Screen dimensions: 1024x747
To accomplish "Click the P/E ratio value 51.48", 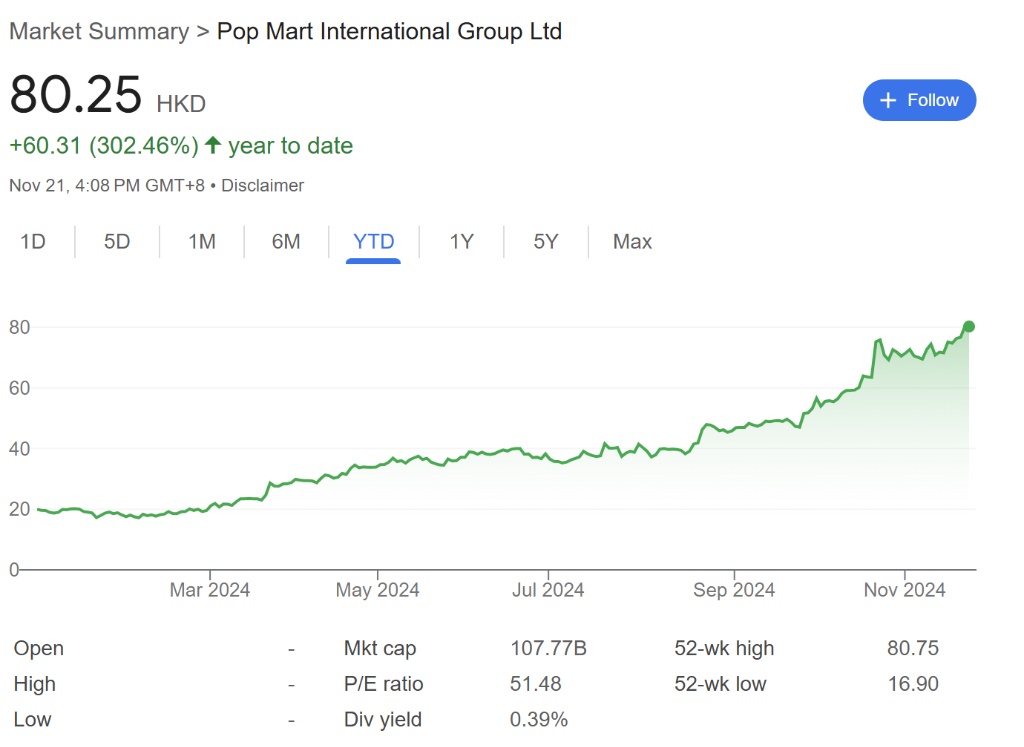I will [536, 684].
